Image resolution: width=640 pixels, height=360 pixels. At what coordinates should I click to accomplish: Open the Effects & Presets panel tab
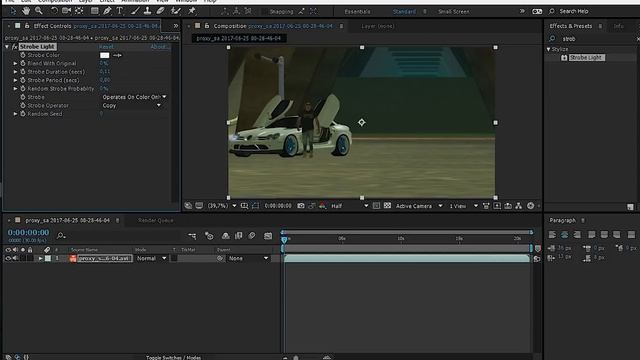coord(571,26)
